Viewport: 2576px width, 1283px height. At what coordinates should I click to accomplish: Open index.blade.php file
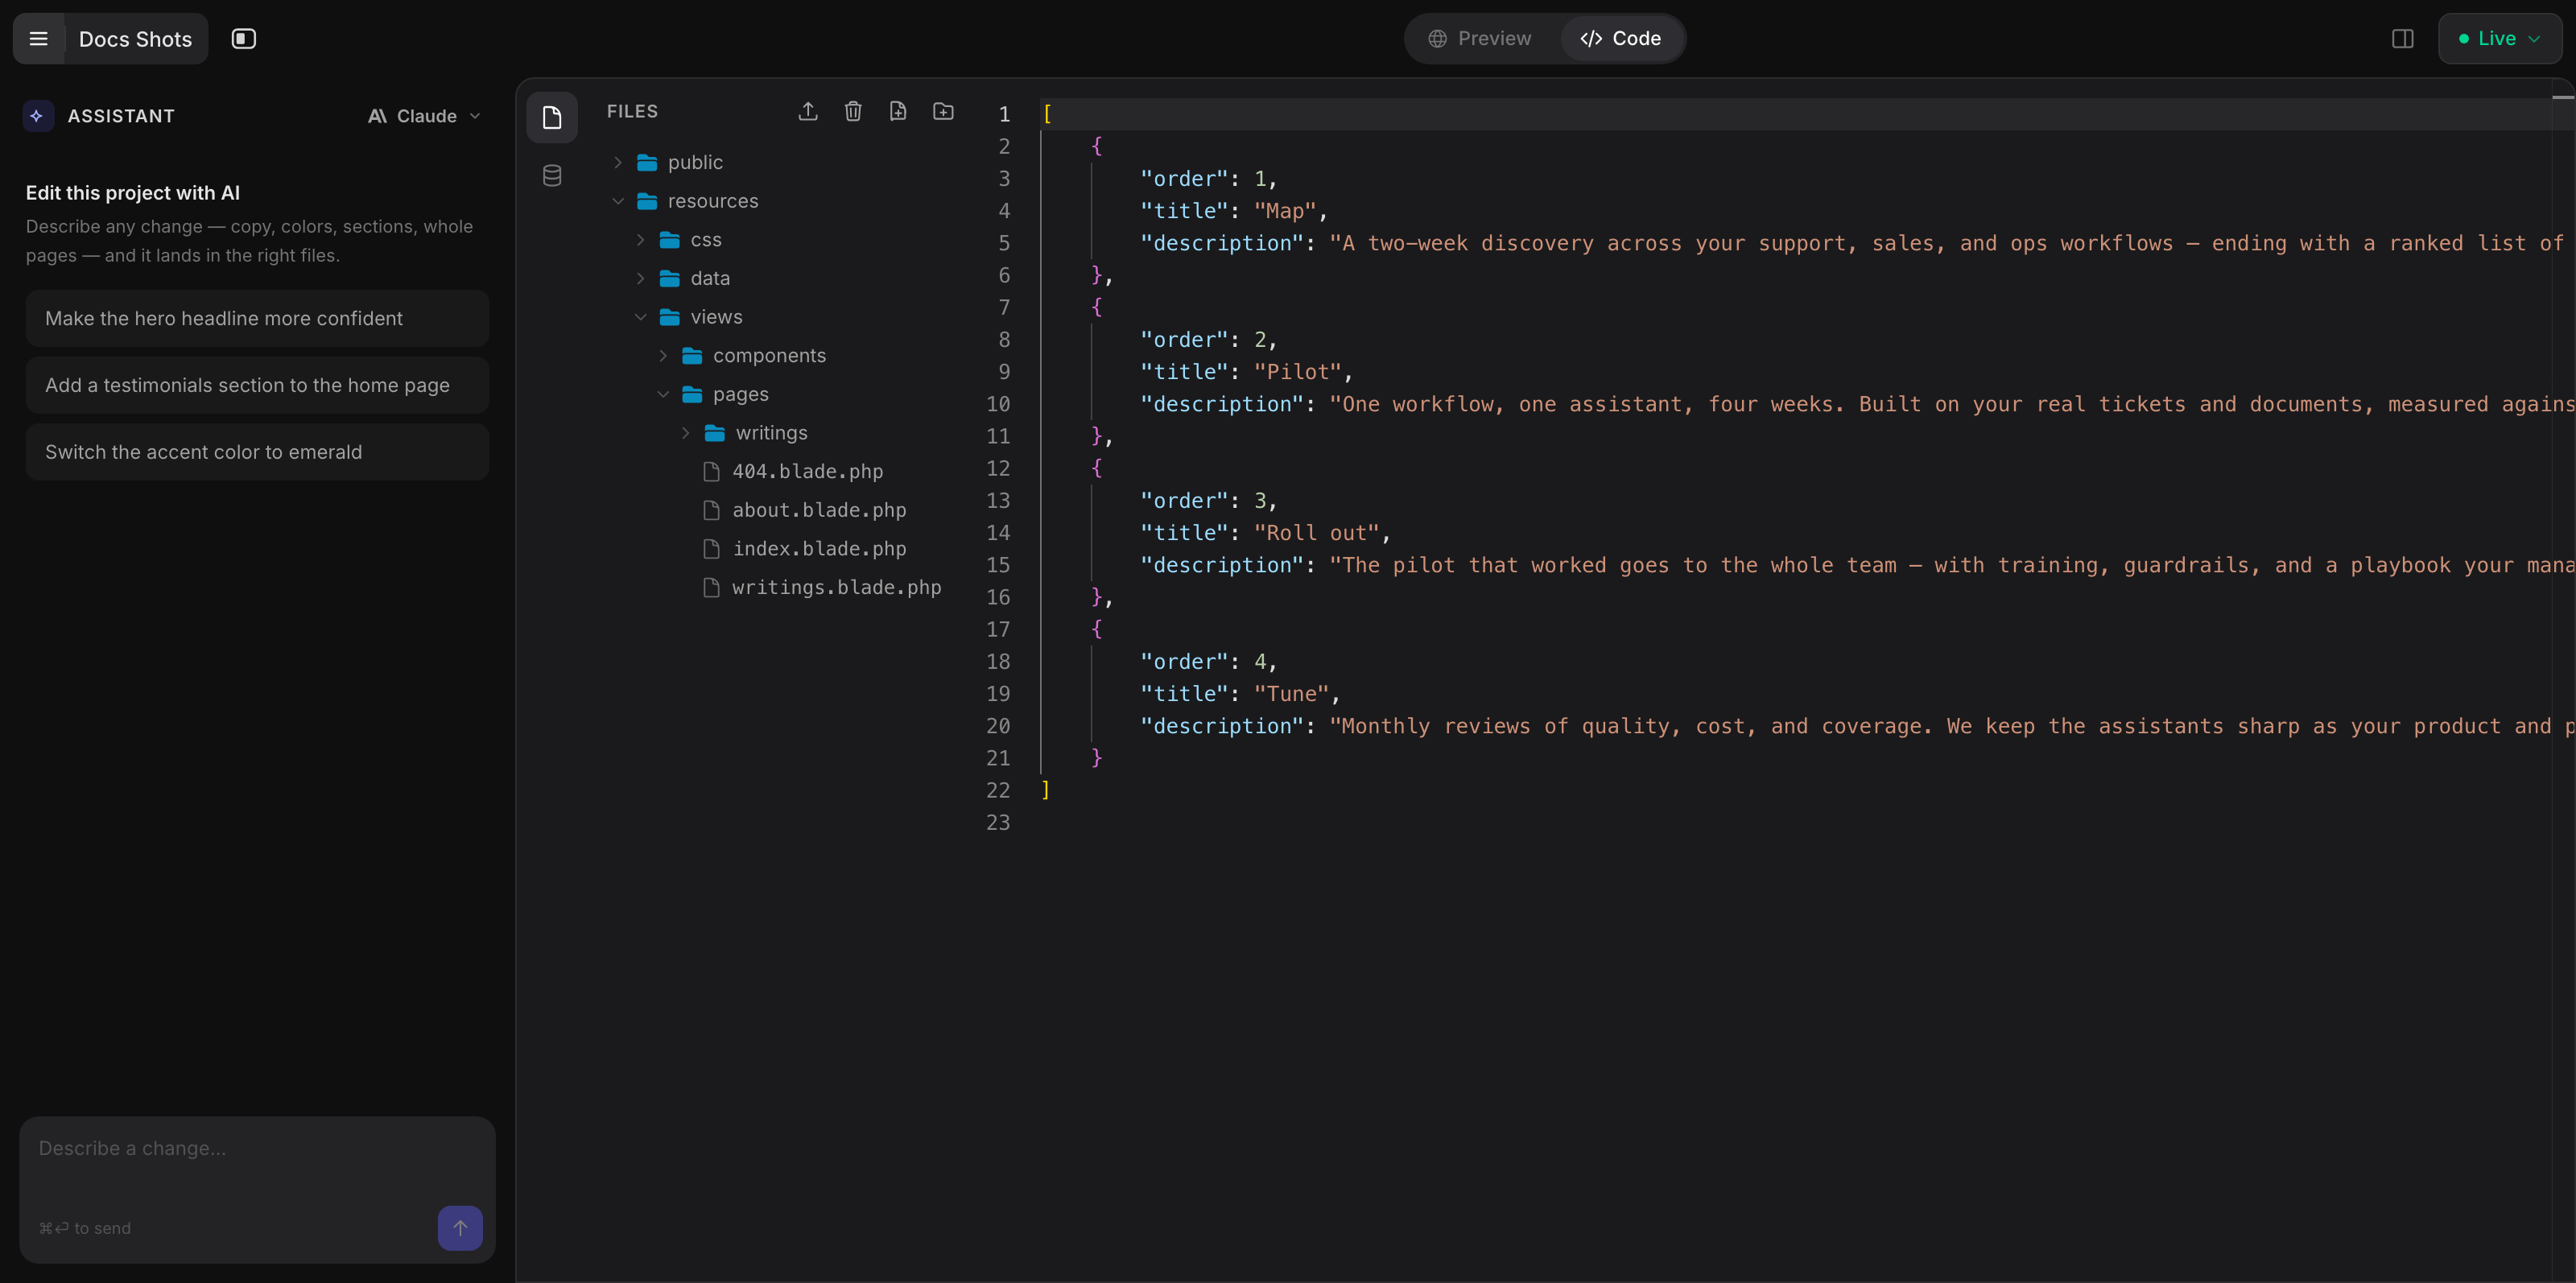[x=819, y=549]
